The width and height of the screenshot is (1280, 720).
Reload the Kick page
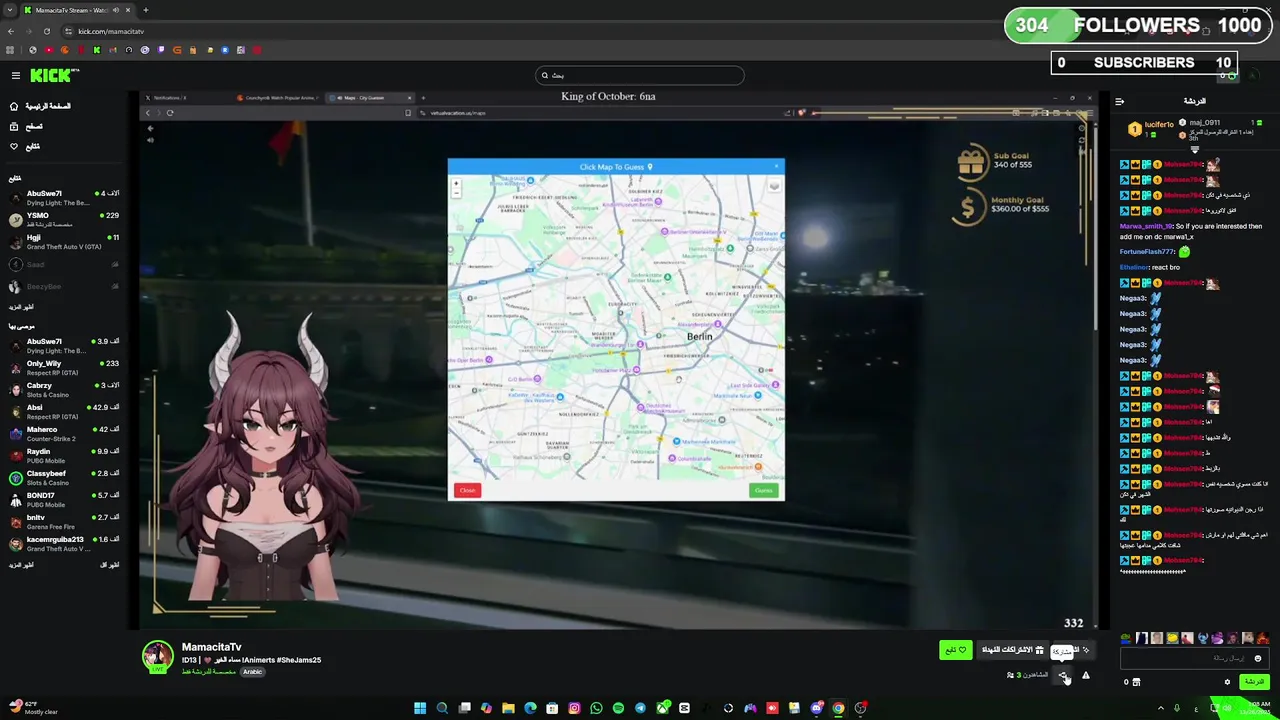(x=46, y=31)
